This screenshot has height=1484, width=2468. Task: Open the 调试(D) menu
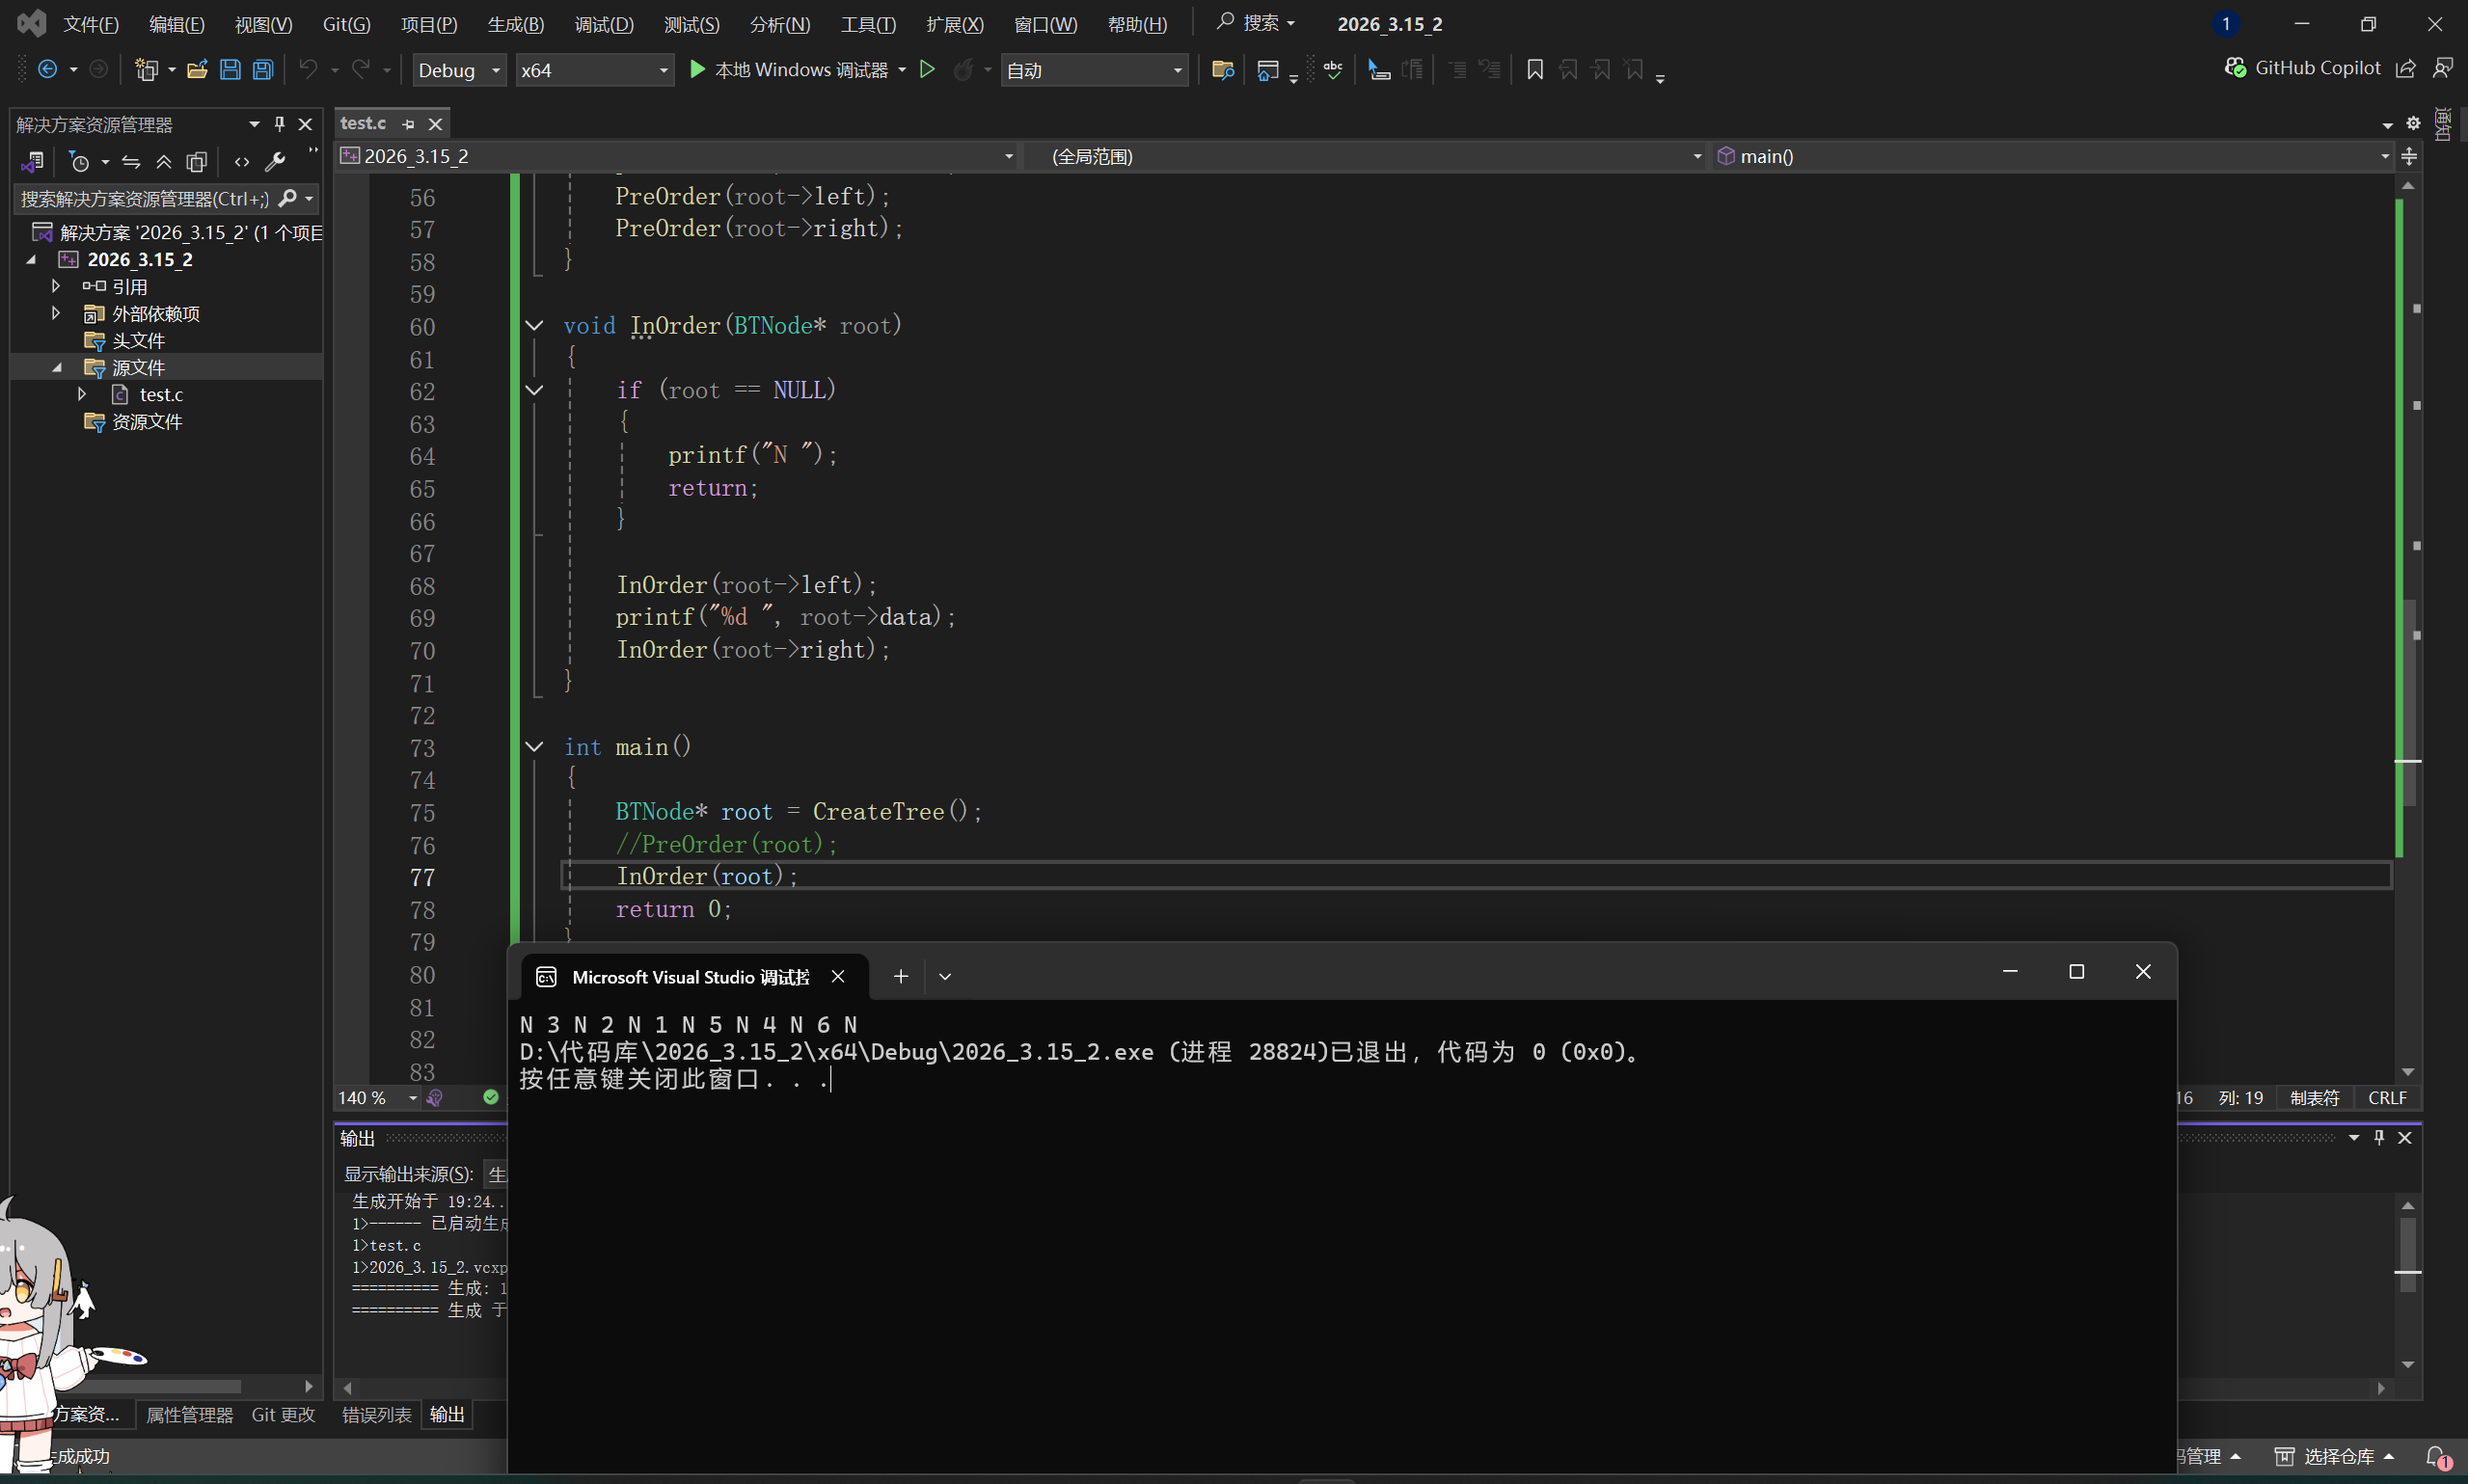pos(603,24)
